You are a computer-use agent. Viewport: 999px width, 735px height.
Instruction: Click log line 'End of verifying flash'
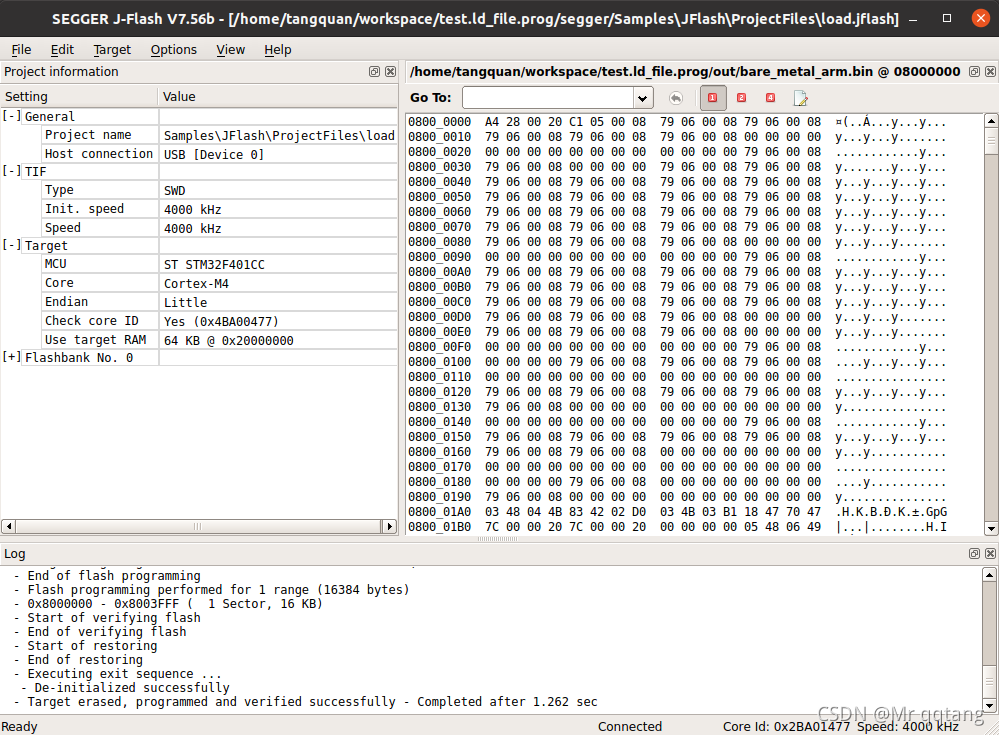pyautogui.click(x=107, y=631)
